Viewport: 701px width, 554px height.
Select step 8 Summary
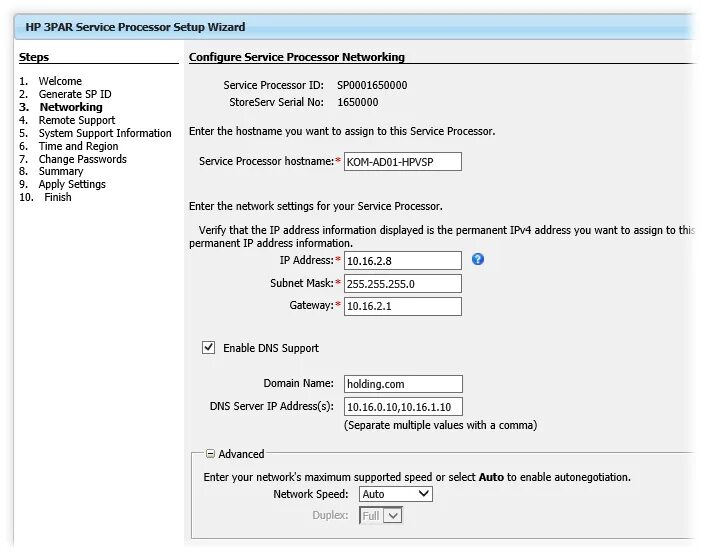click(61, 171)
